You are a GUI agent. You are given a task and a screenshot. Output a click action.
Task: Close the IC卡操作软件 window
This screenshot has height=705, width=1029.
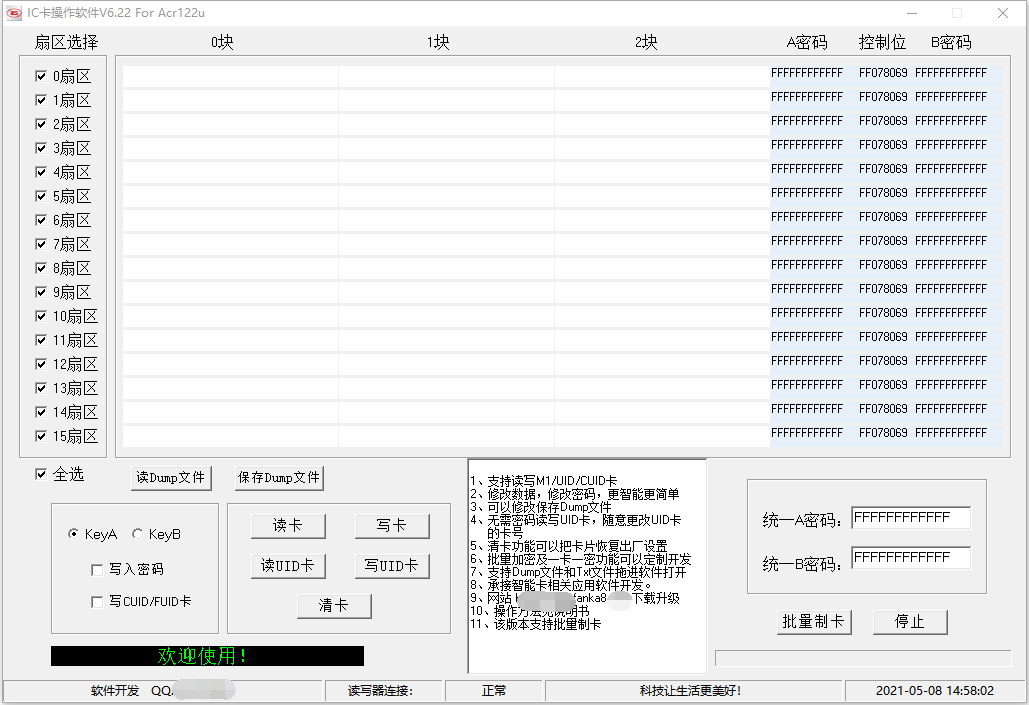[x=1003, y=13]
